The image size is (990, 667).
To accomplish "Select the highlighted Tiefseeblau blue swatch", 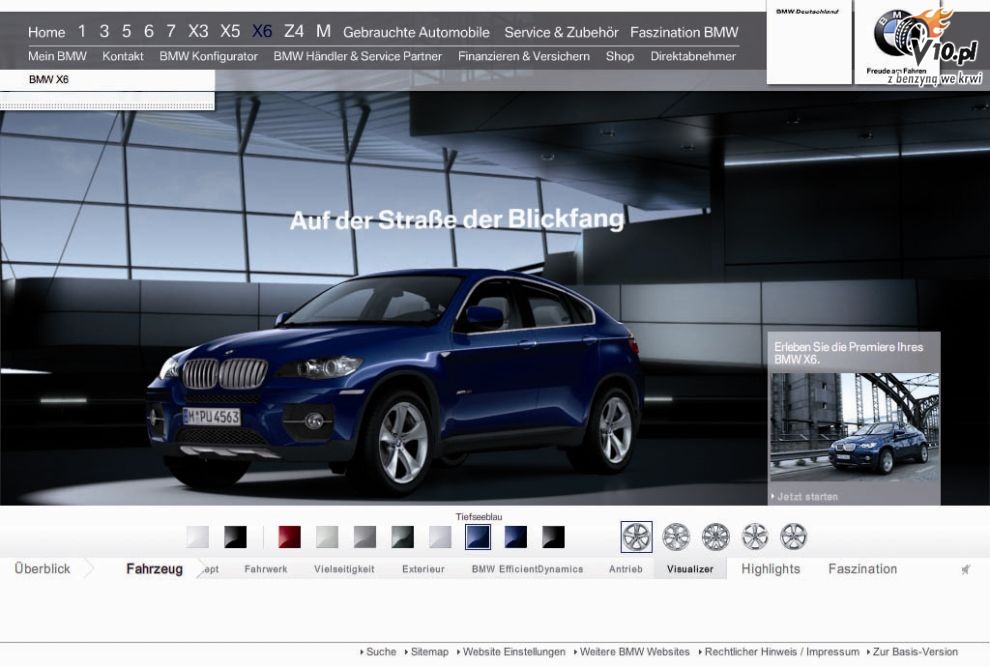I will pyautogui.click(x=478, y=537).
